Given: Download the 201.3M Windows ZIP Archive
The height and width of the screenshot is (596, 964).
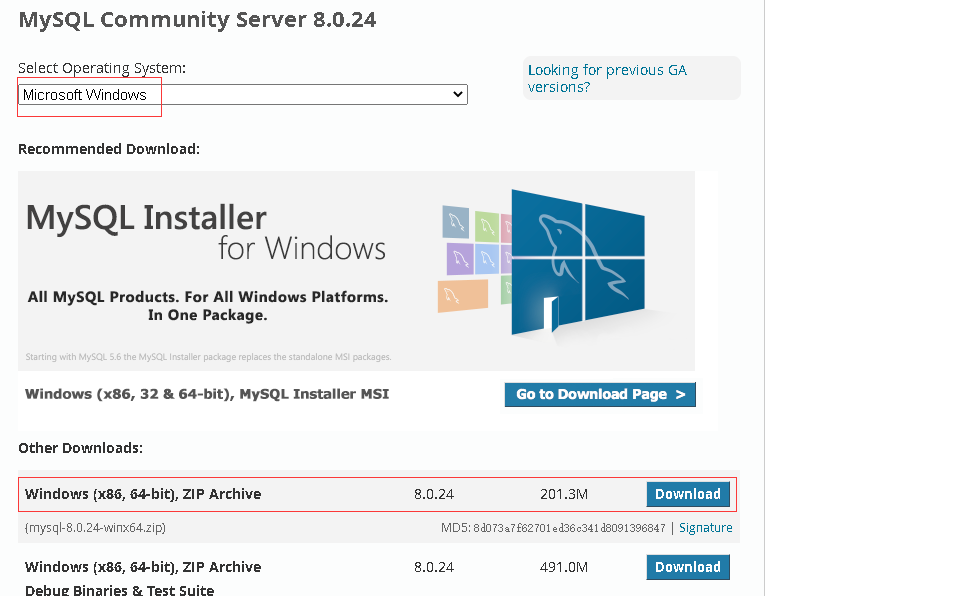Looking at the screenshot, I should [688, 494].
